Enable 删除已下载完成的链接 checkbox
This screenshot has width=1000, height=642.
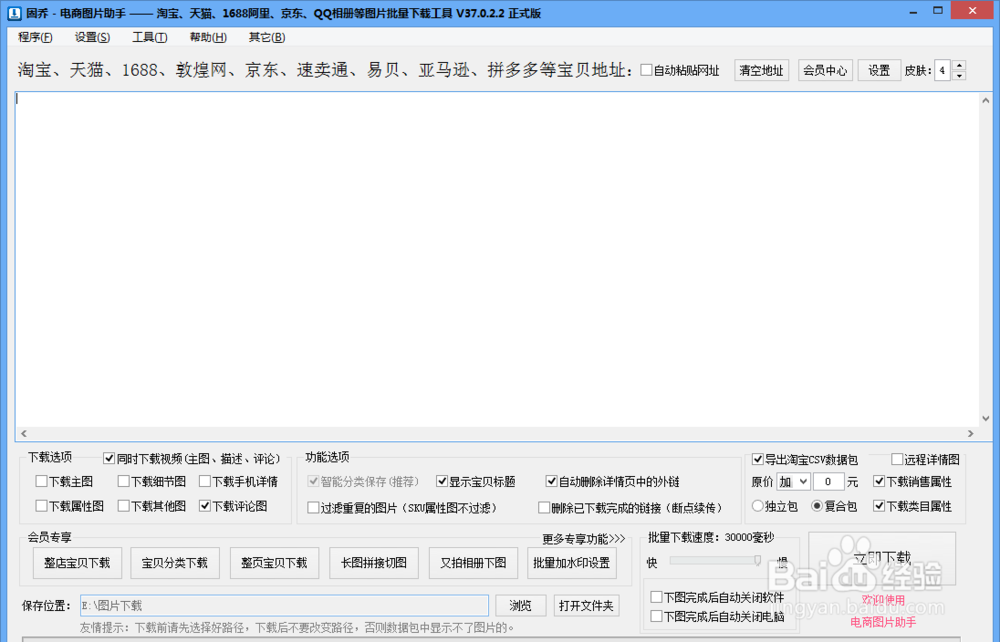click(544, 508)
